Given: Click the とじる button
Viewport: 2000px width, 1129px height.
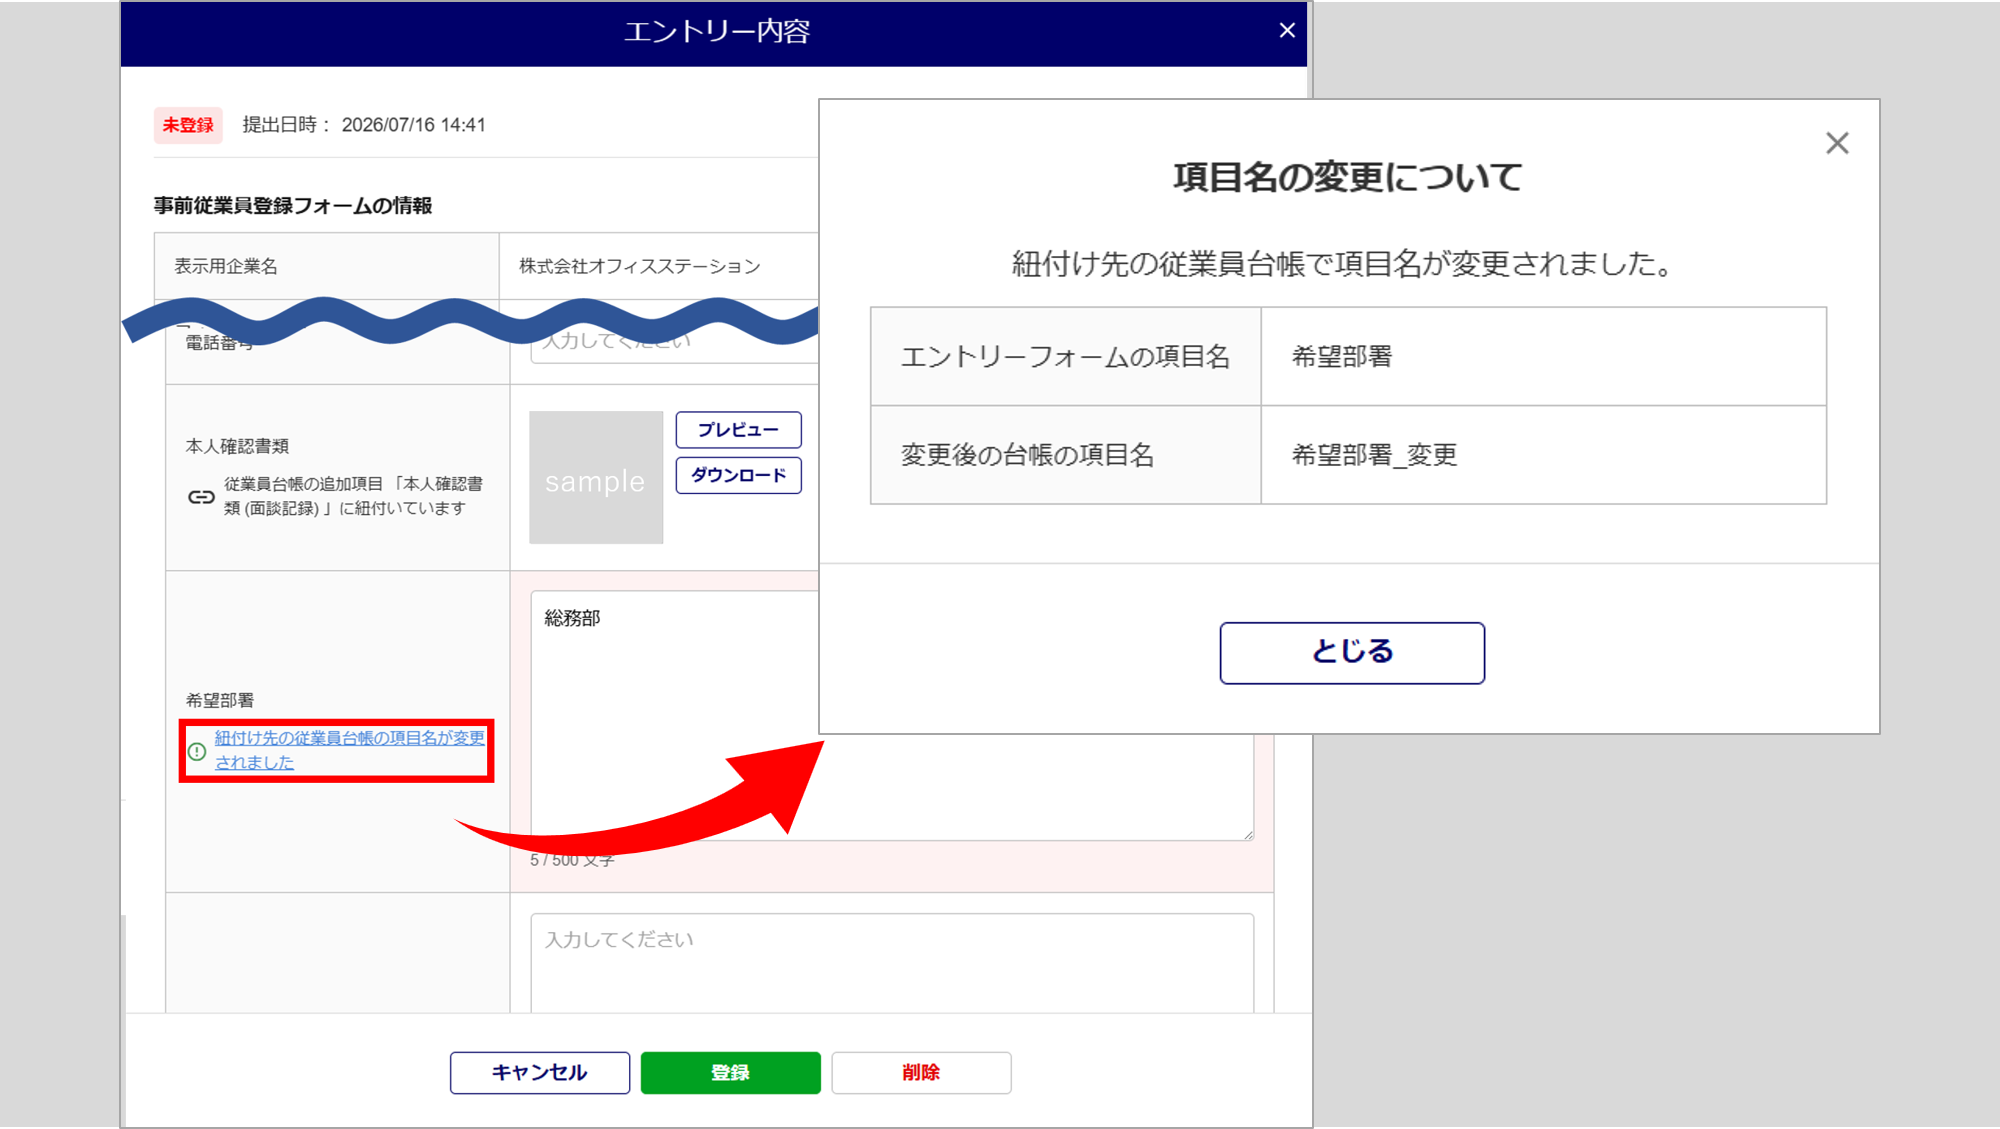Looking at the screenshot, I should coord(1352,652).
